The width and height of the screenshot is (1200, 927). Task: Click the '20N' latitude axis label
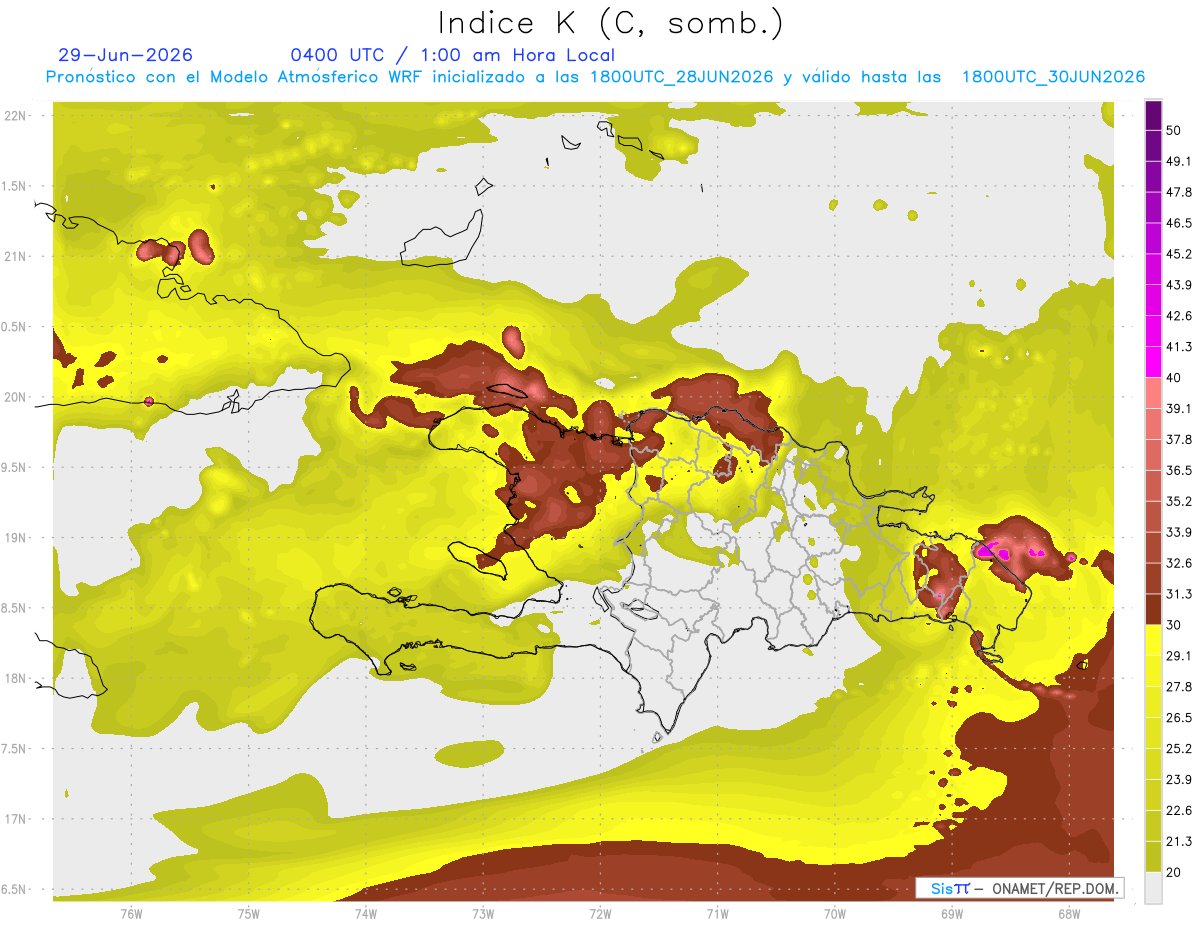(15, 397)
